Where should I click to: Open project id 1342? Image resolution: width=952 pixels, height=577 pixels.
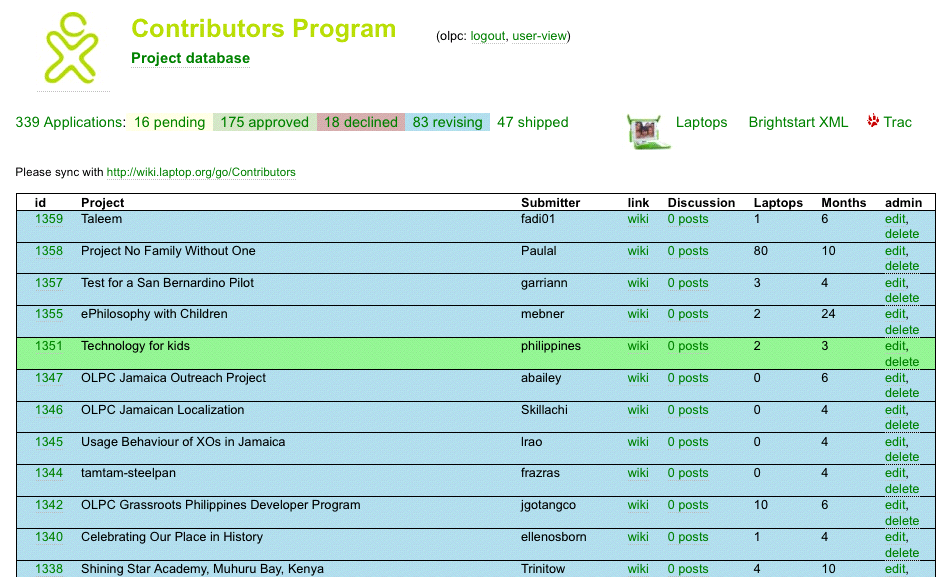pyautogui.click(x=49, y=505)
